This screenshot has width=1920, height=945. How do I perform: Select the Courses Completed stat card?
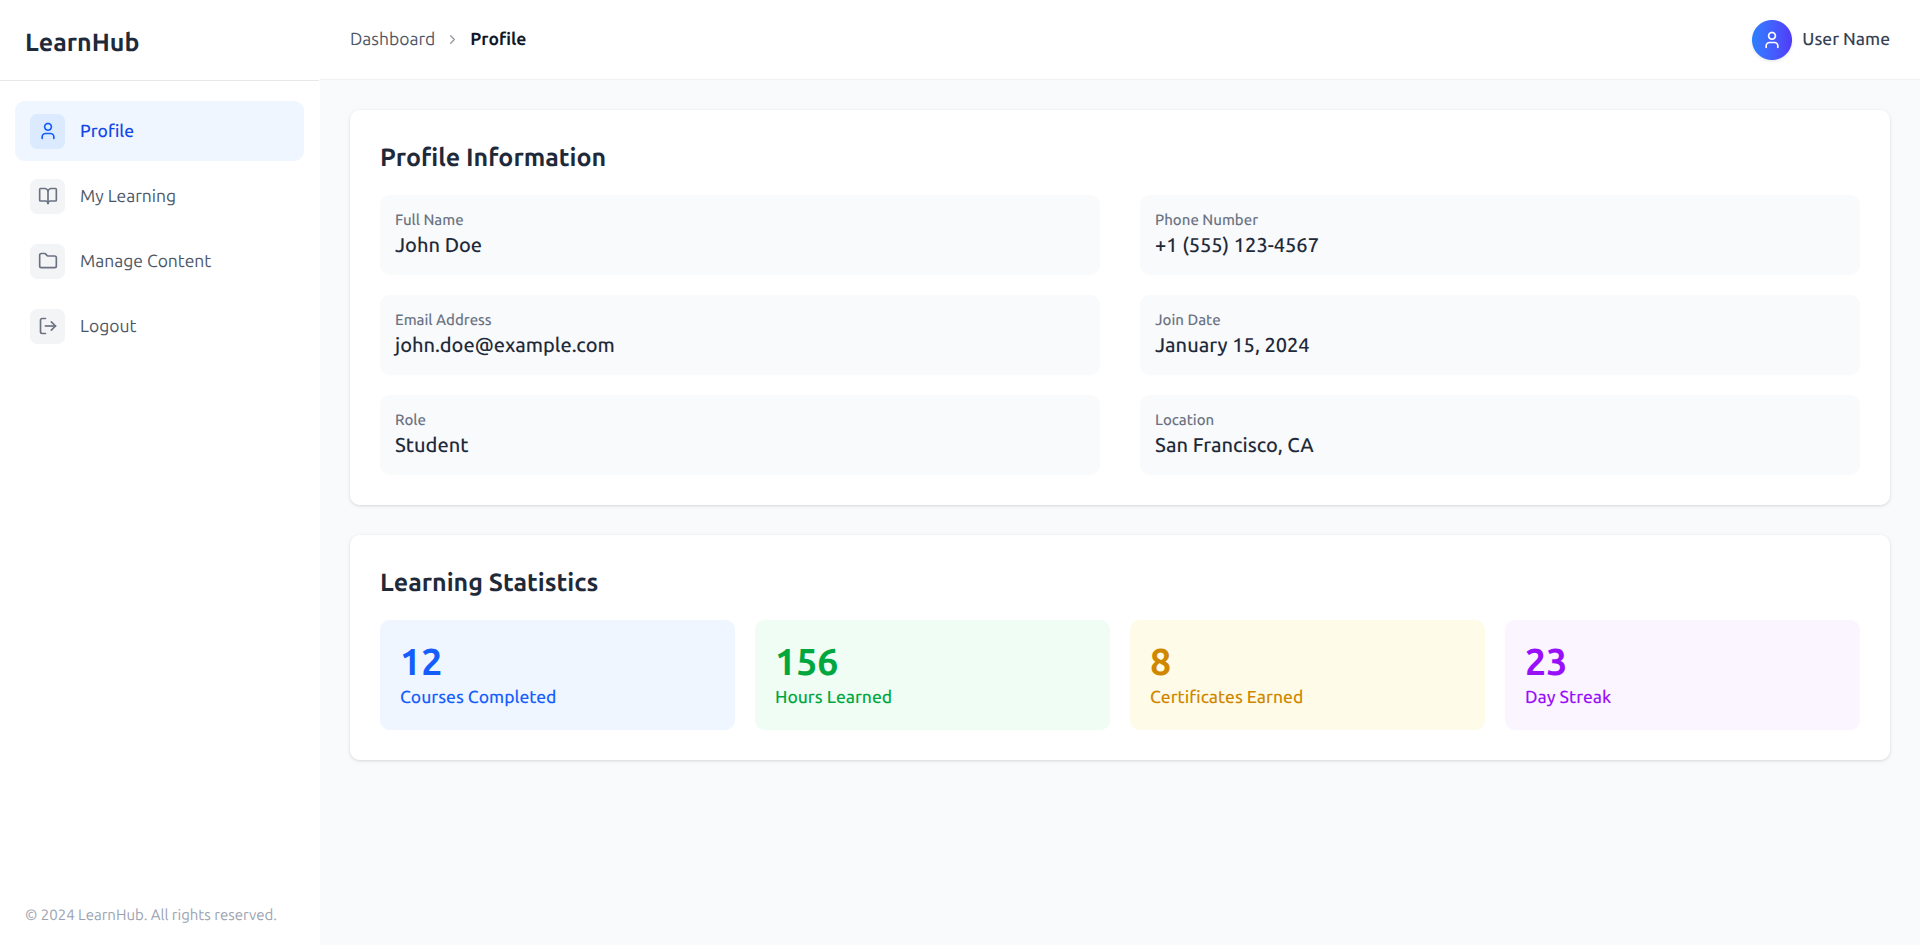pyautogui.click(x=557, y=675)
